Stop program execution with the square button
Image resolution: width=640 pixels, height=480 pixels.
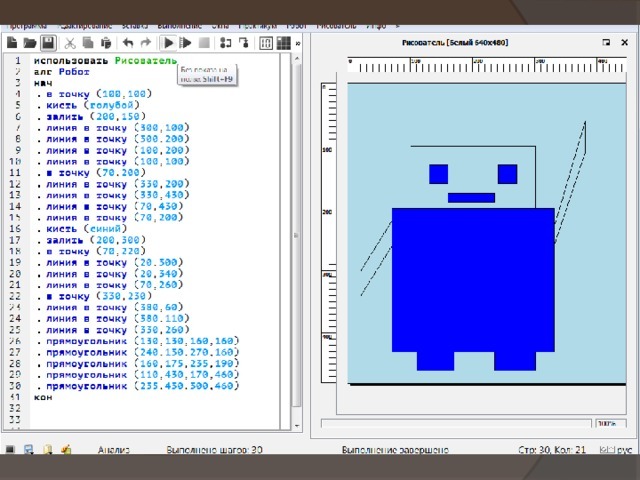click(204, 43)
